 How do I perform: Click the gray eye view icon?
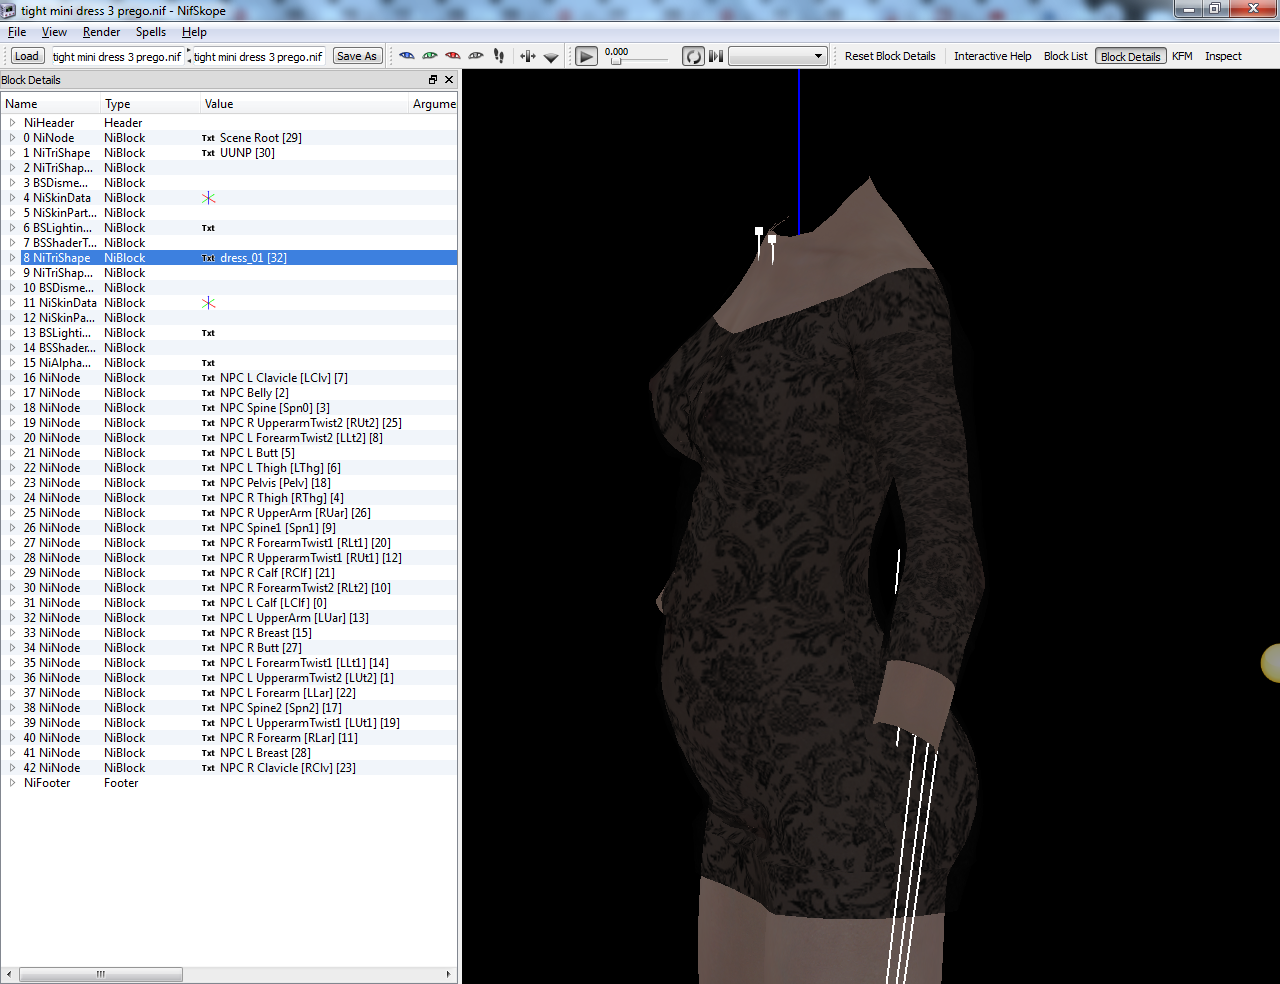tap(476, 56)
